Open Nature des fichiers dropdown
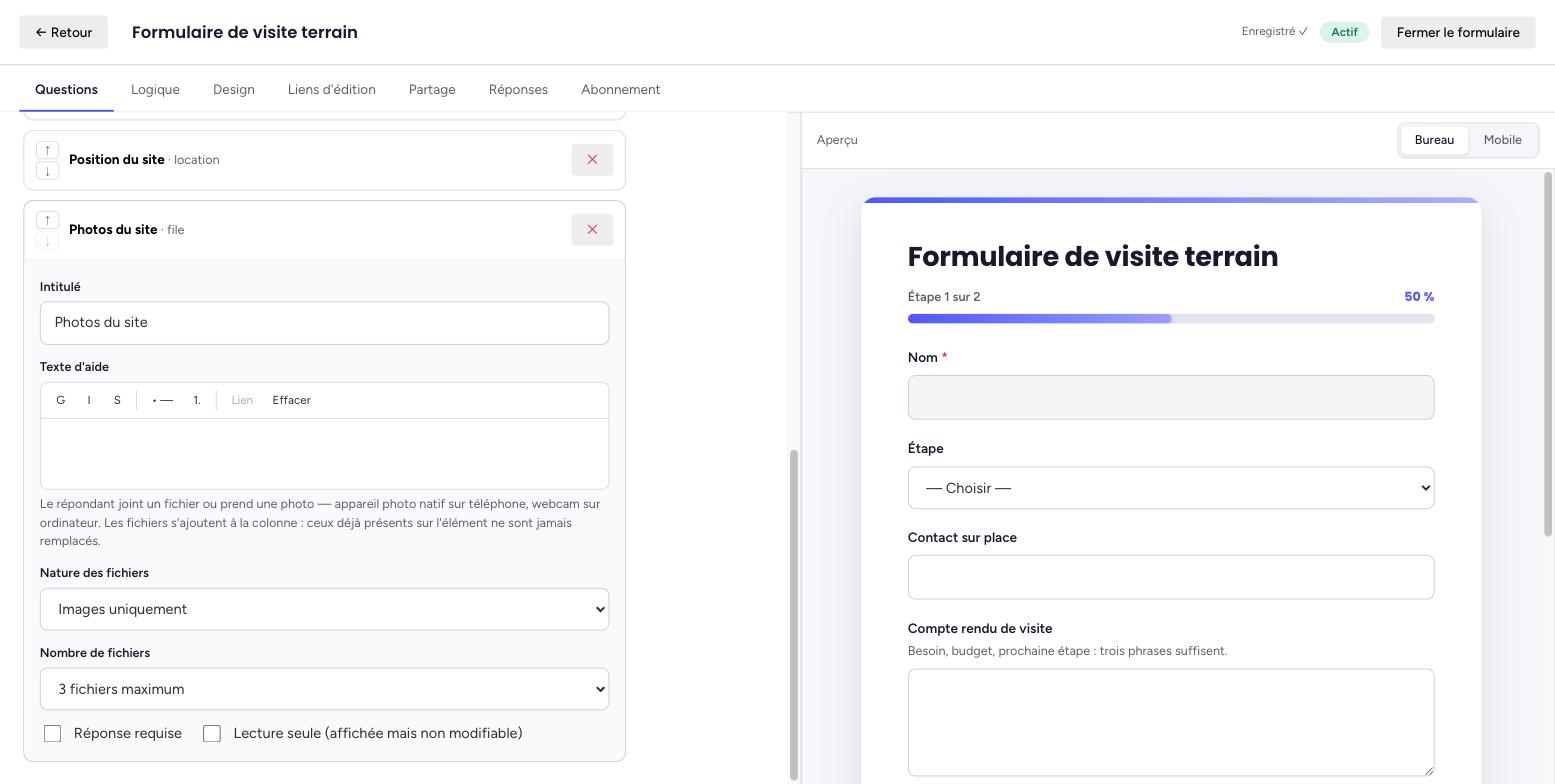This screenshot has width=1555, height=784. (324, 609)
